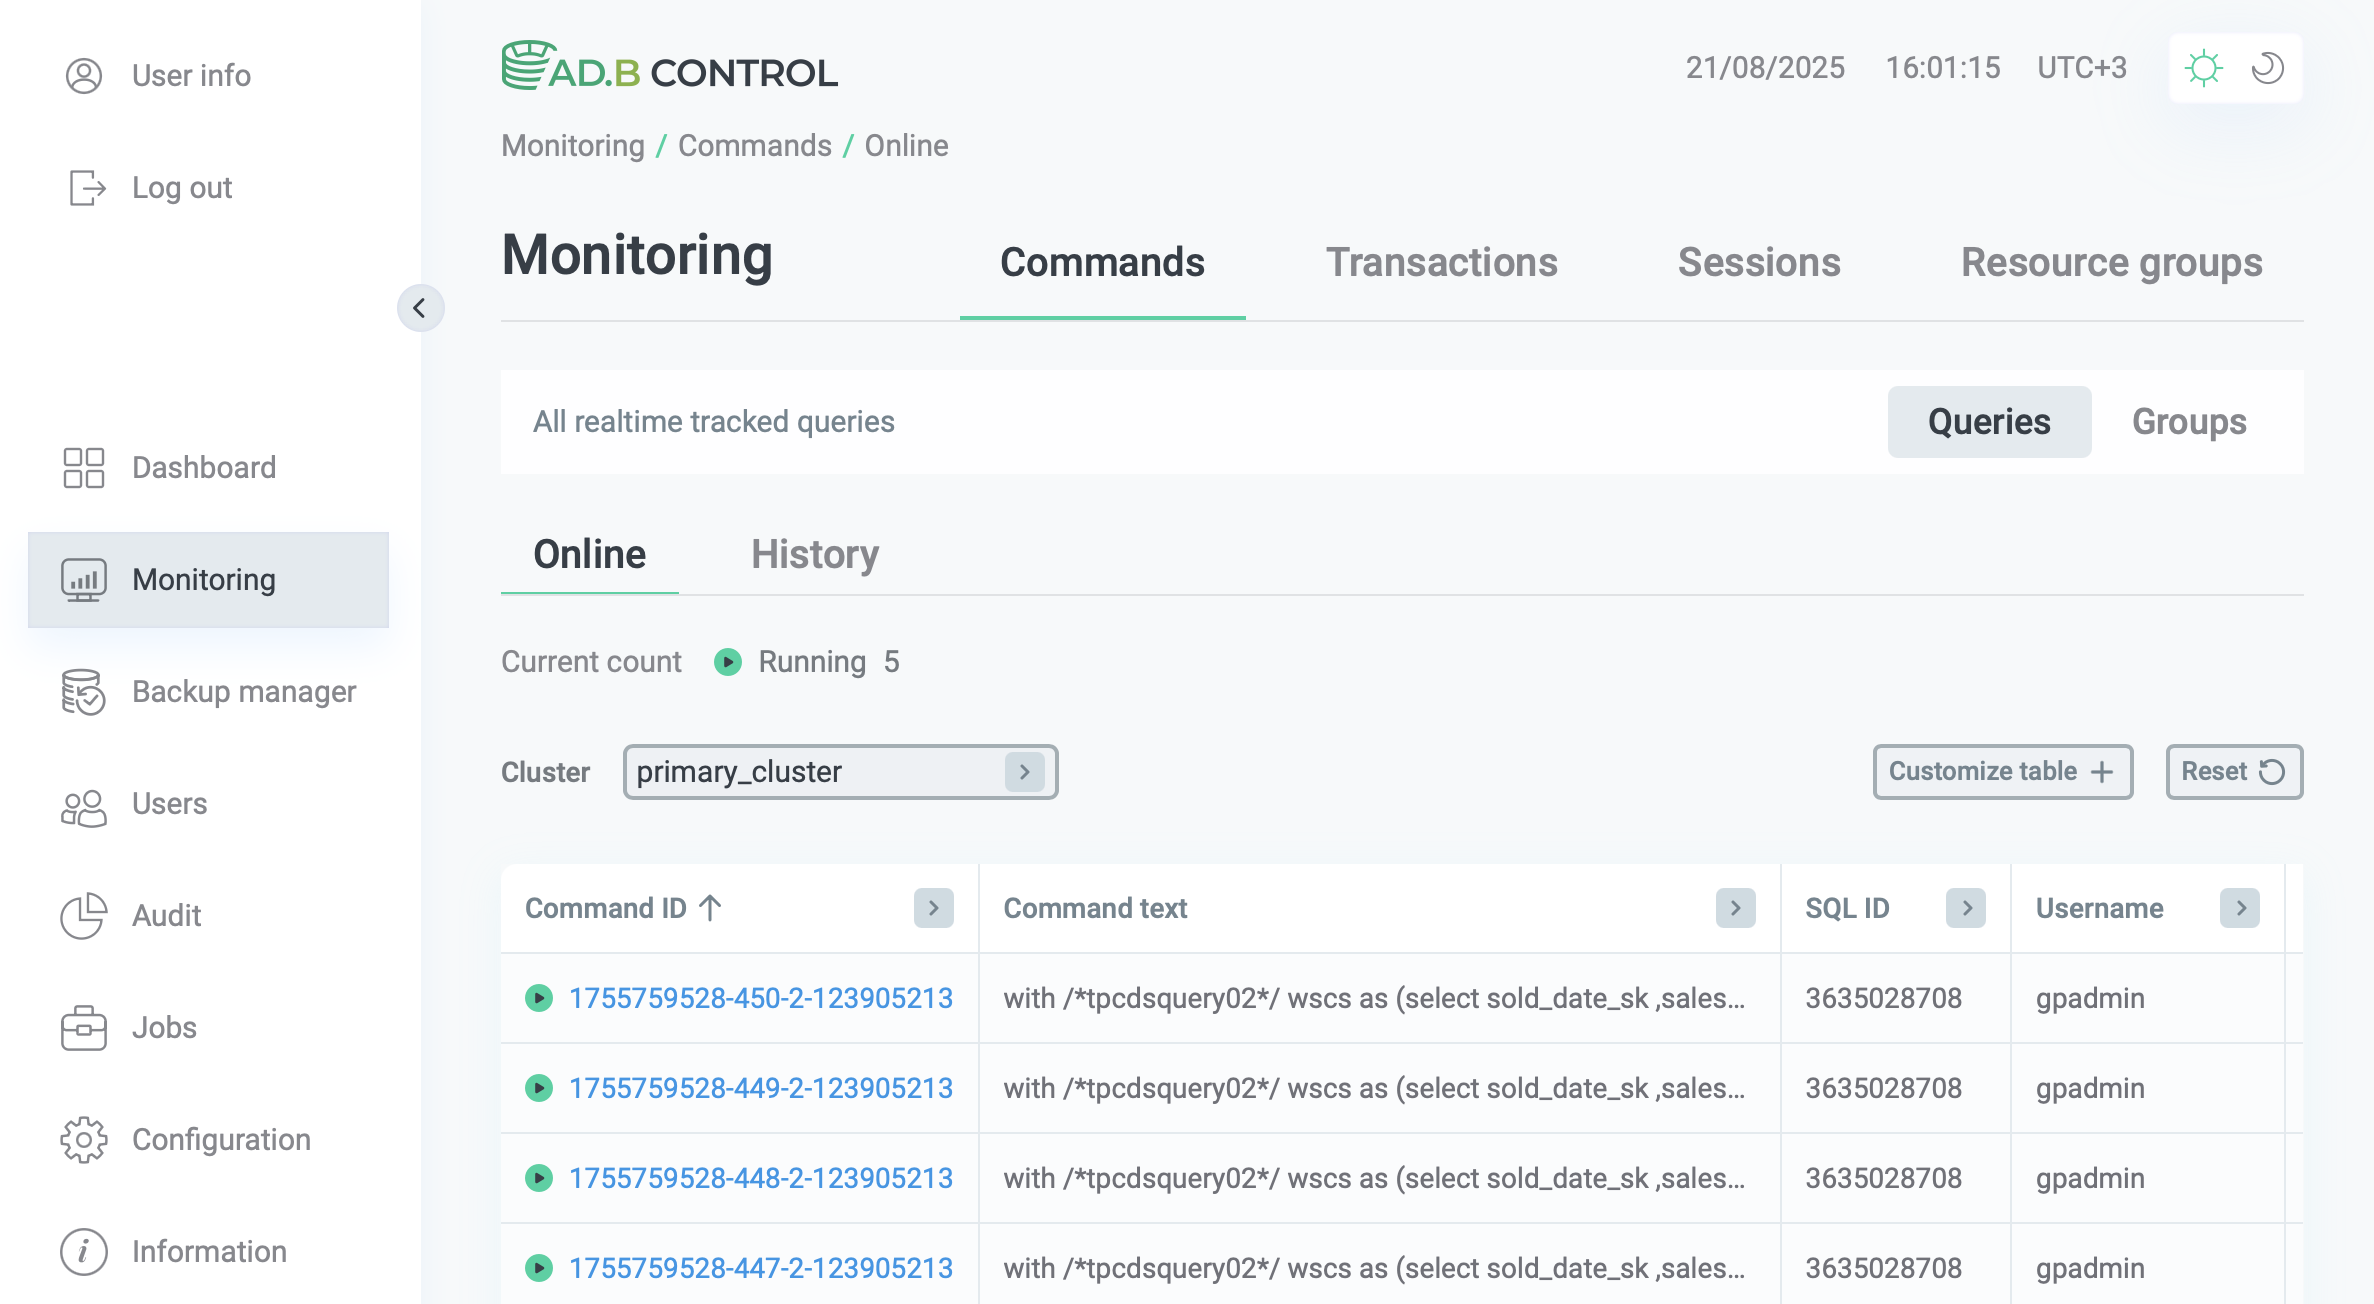2374x1304 pixels.
Task: Click the Audit pie-chart icon
Action: (x=84, y=916)
